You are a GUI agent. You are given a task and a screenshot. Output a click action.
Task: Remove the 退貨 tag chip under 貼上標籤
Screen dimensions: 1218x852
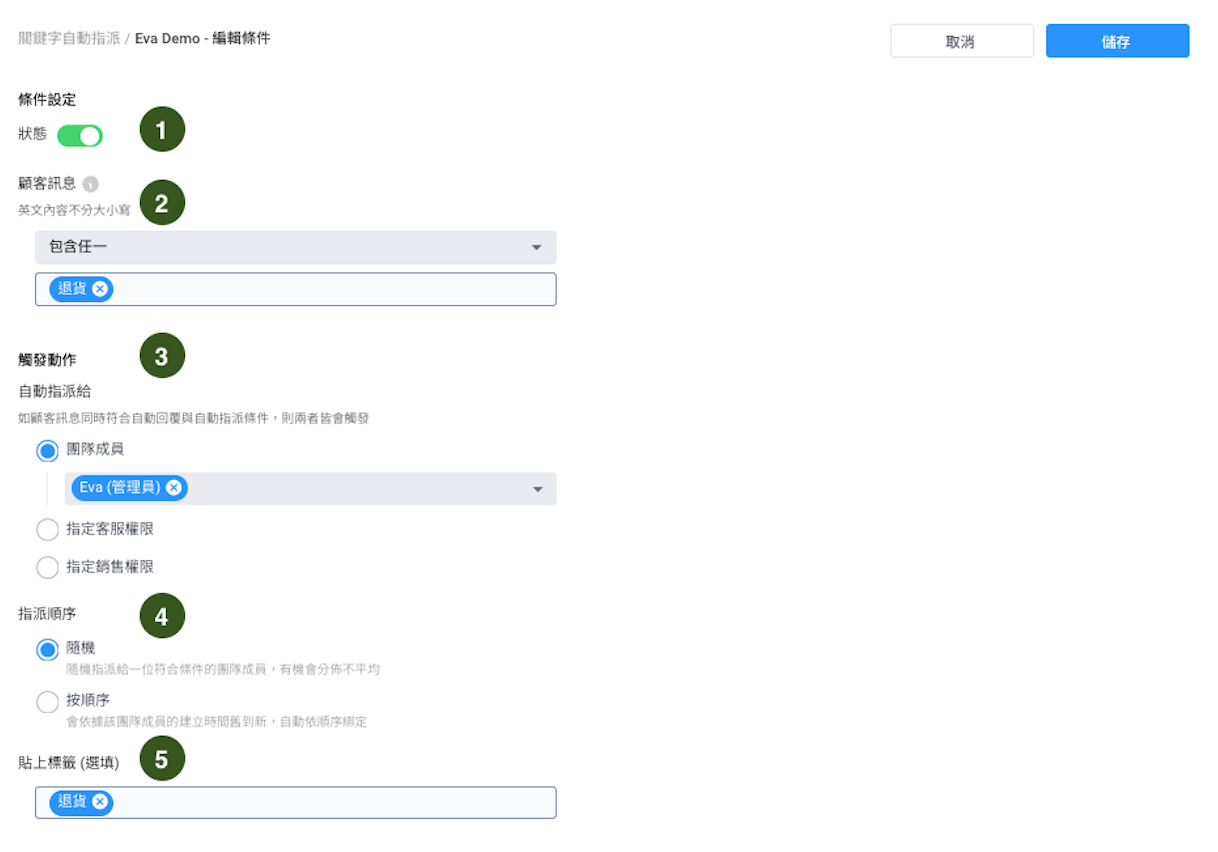point(100,802)
